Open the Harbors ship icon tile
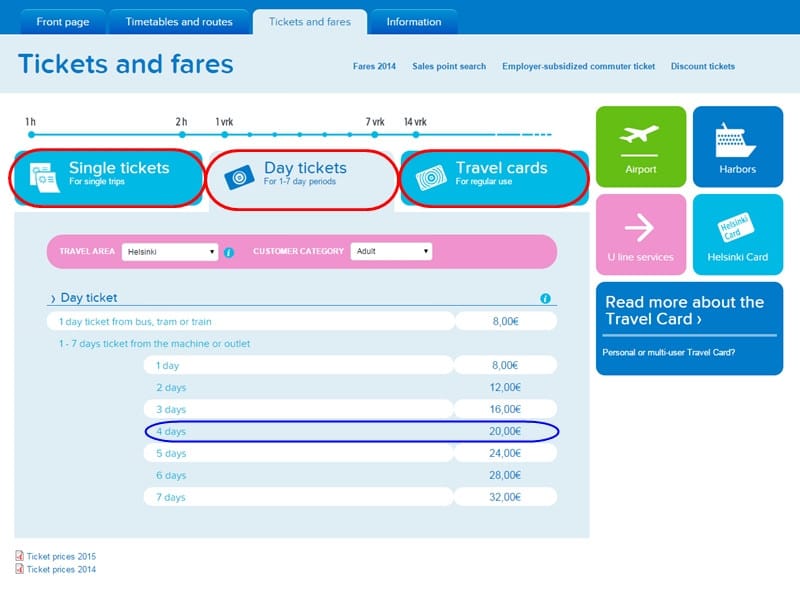 (737, 146)
